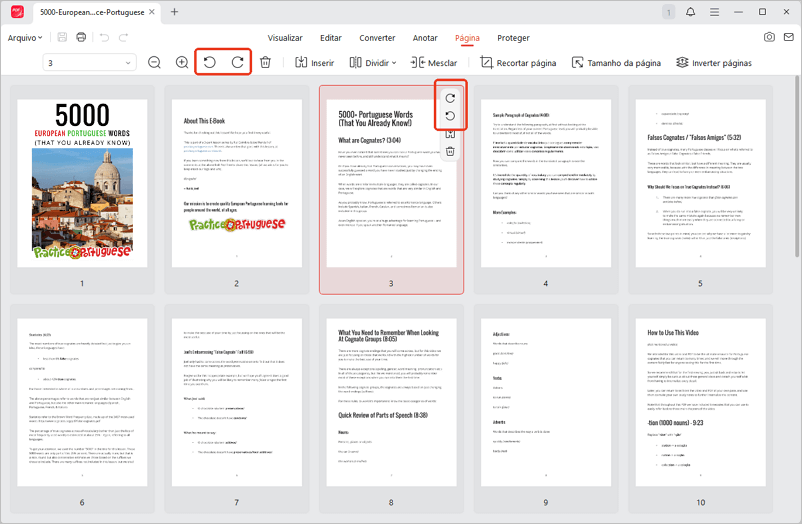Screen dimensions: 802x524
Task: Switch to the Visualizar tab
Action: click(x=285, y=38)
